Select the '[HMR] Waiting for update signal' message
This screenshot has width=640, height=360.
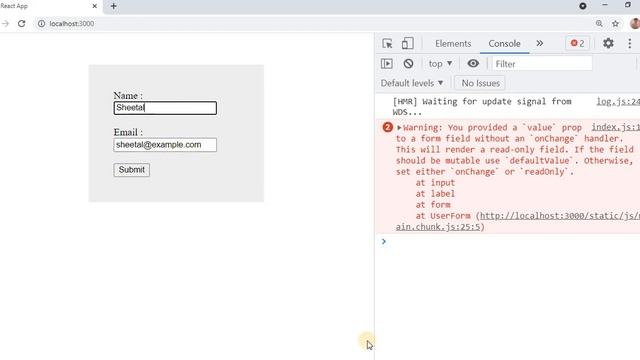[482, 107]
